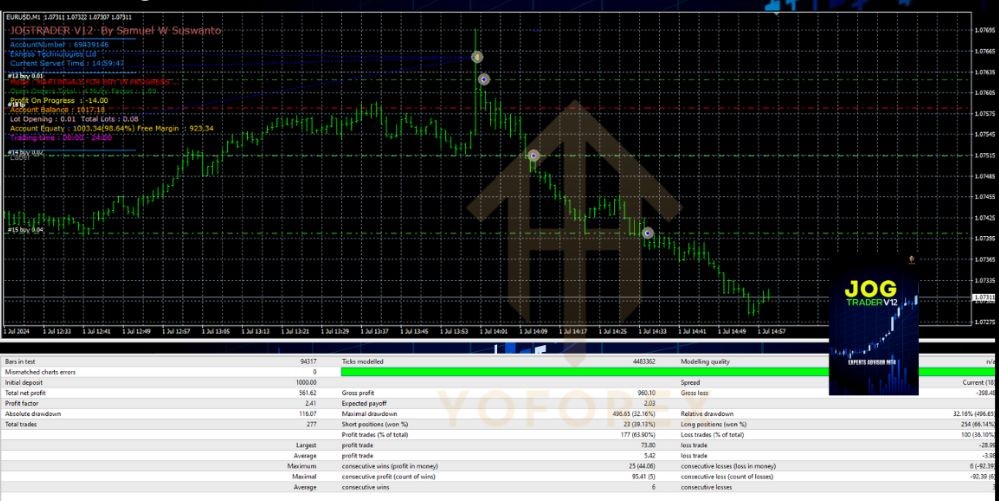Click the Largest profit trade value 73.80
The image size is (999, 501).
coord(648,446)
